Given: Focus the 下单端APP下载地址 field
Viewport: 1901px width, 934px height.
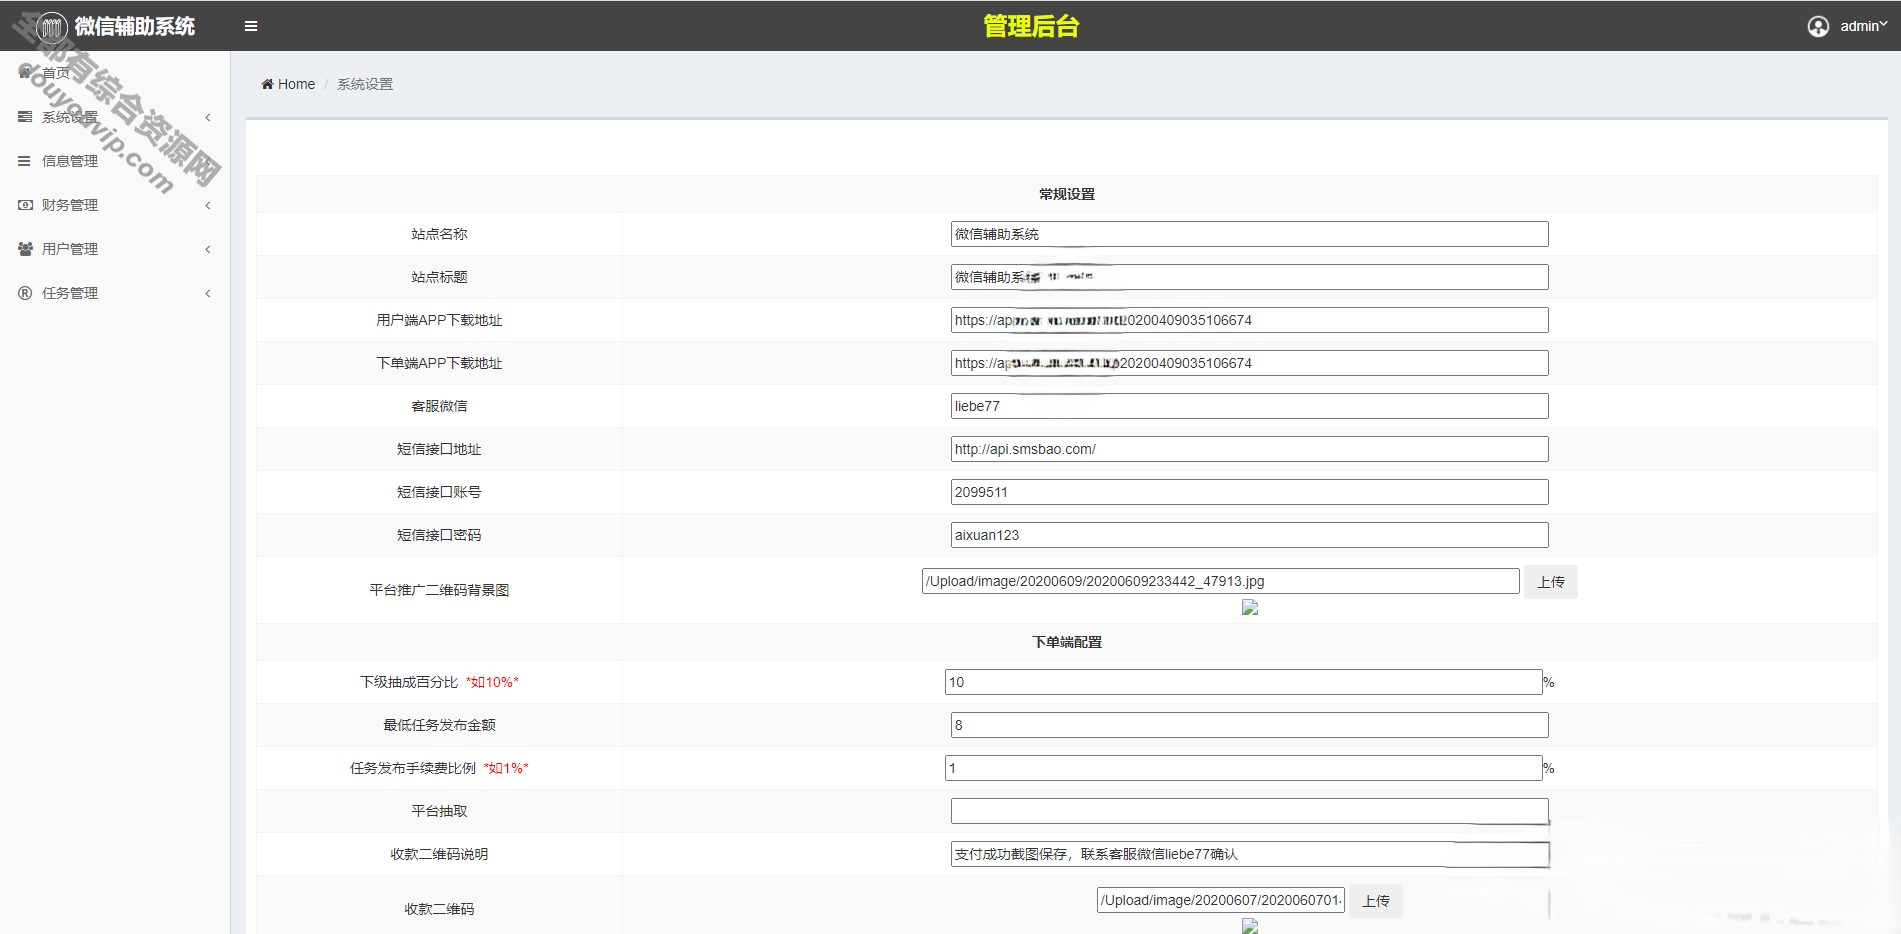Looking at the screenshot, I should [x=1249, y=363].
